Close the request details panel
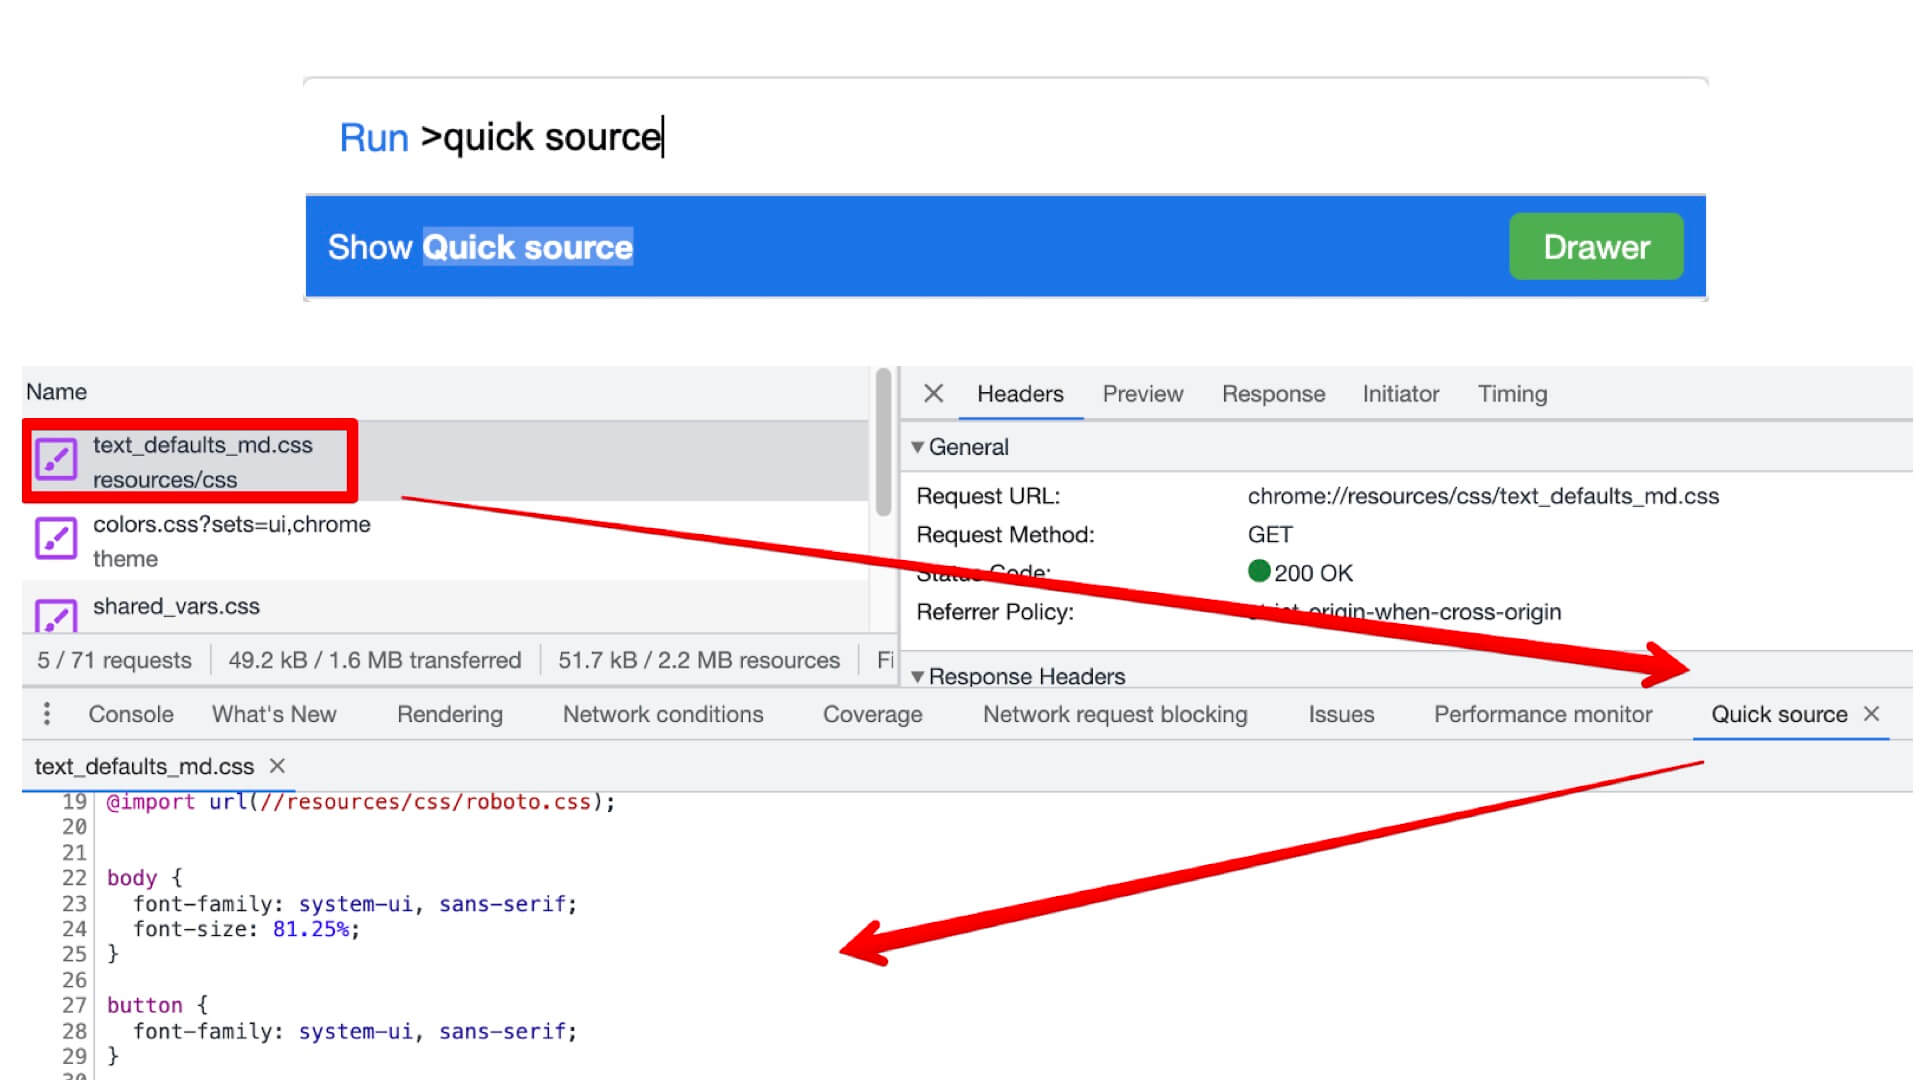The height and width of the screenshot is (1080, 1920). point(933,393)
